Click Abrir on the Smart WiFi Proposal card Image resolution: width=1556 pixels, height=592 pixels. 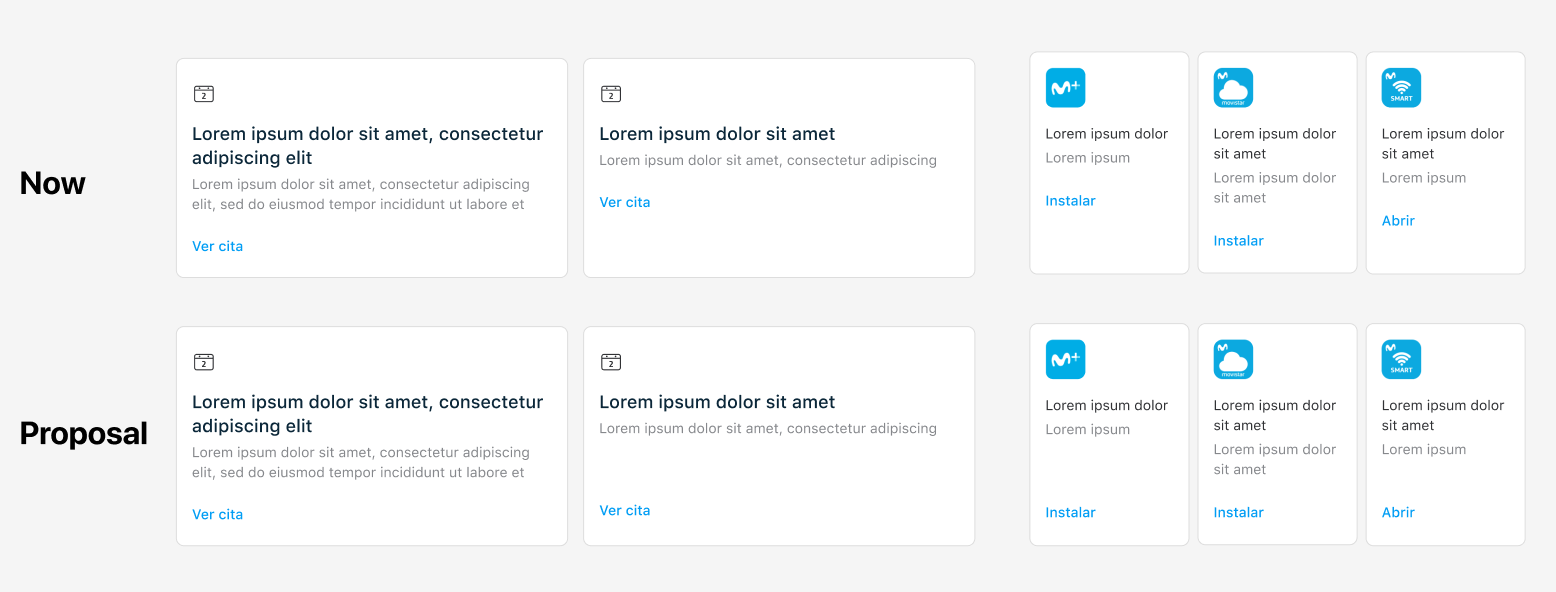pos(1397,512)
